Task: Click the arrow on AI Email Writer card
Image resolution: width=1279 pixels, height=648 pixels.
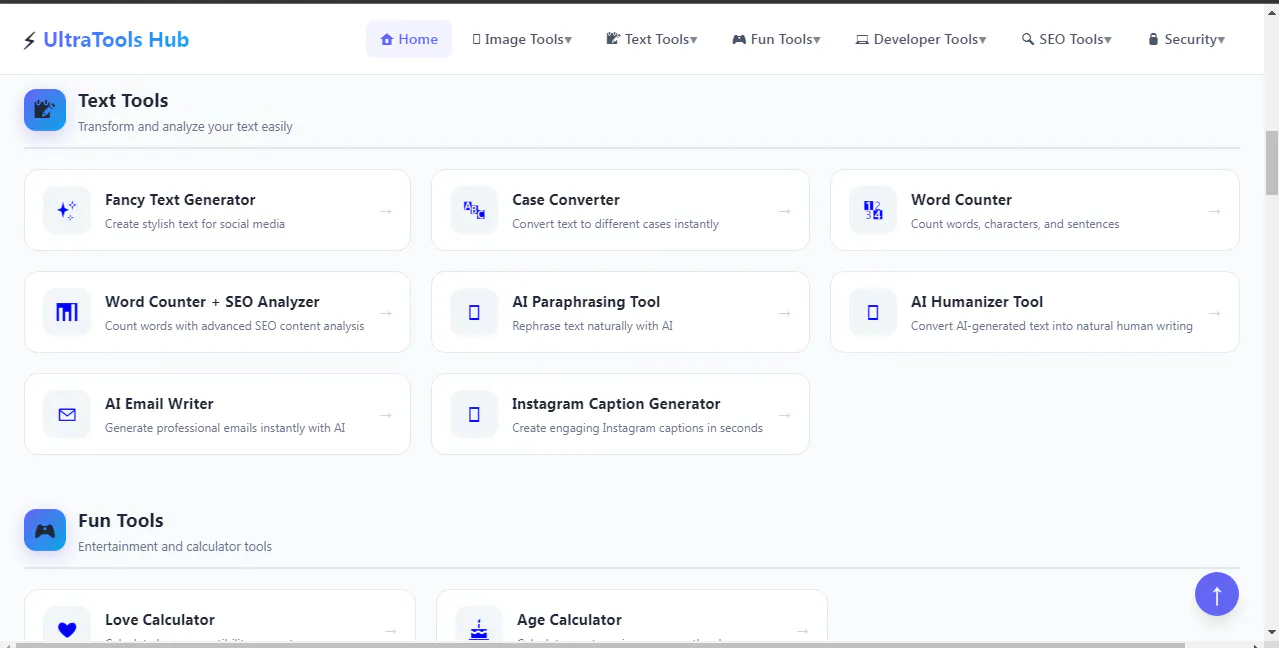Action: (386, 415)
